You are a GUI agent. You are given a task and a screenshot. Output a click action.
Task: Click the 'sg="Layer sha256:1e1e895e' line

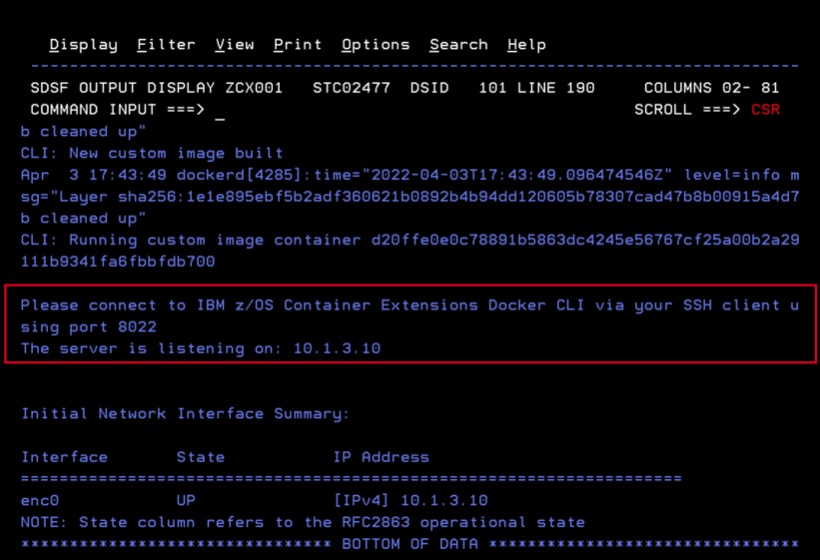pyautogui.click(x=409, y=197)
